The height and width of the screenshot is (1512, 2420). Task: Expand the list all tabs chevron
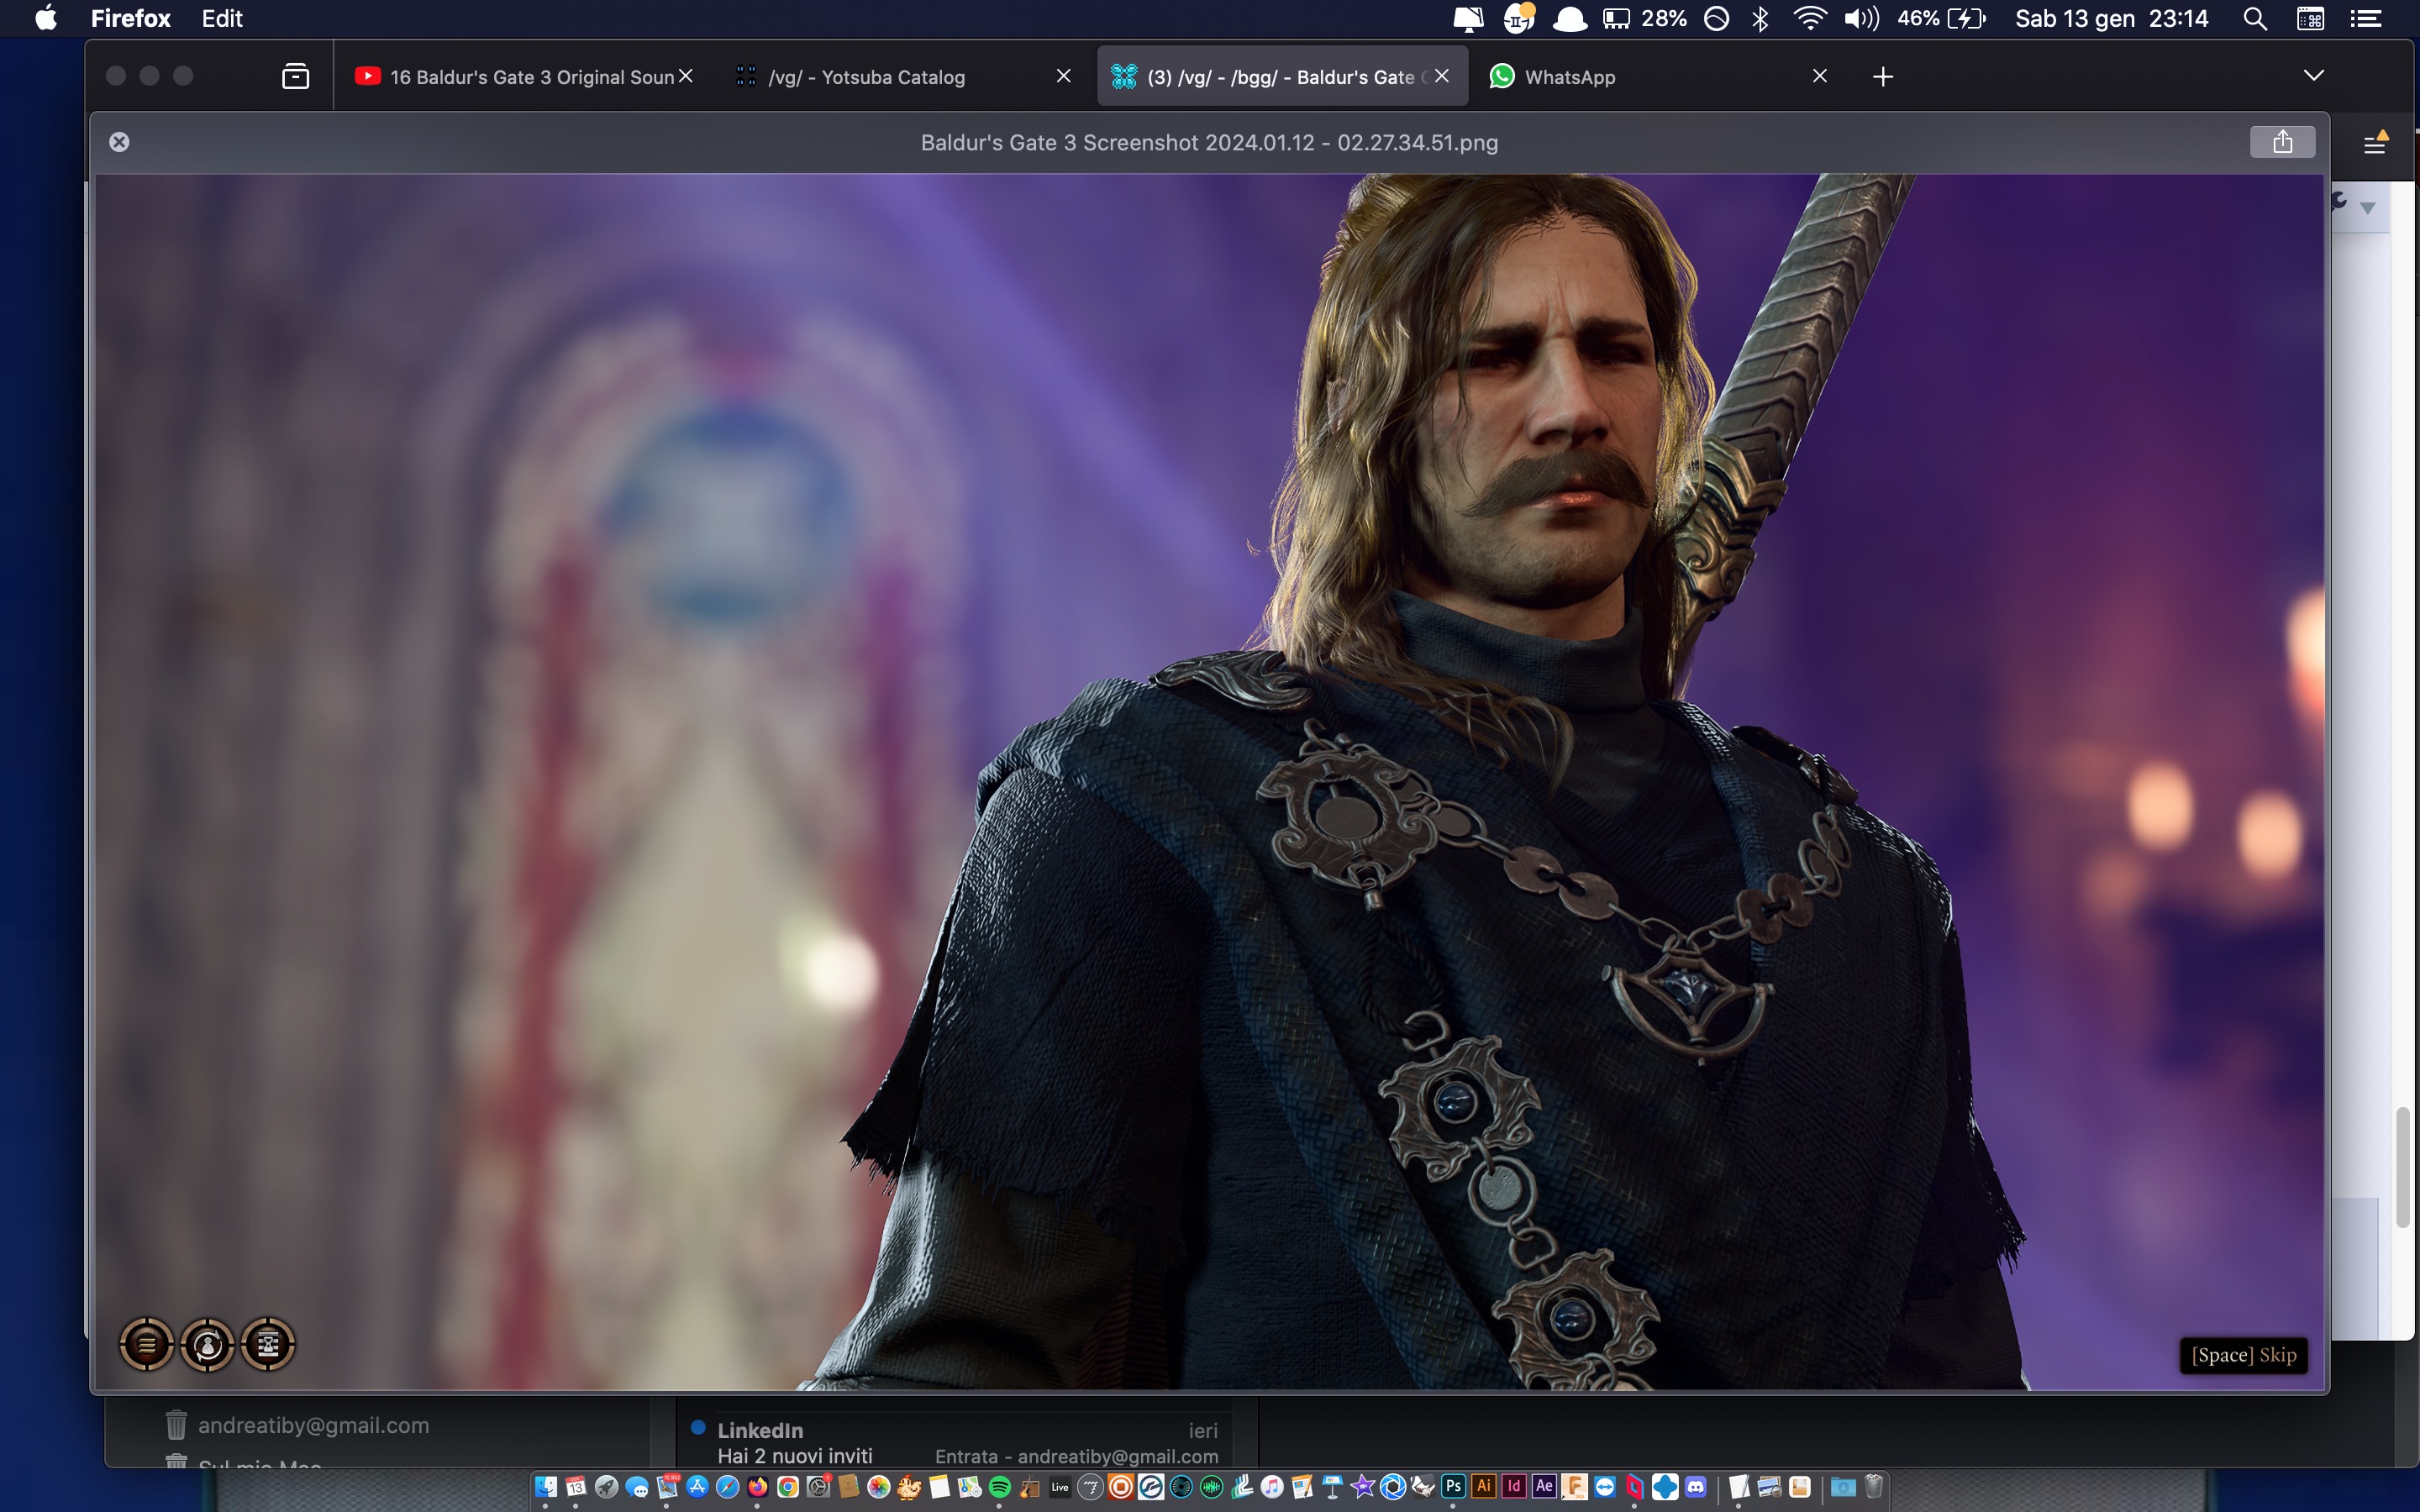point(2313,76)
